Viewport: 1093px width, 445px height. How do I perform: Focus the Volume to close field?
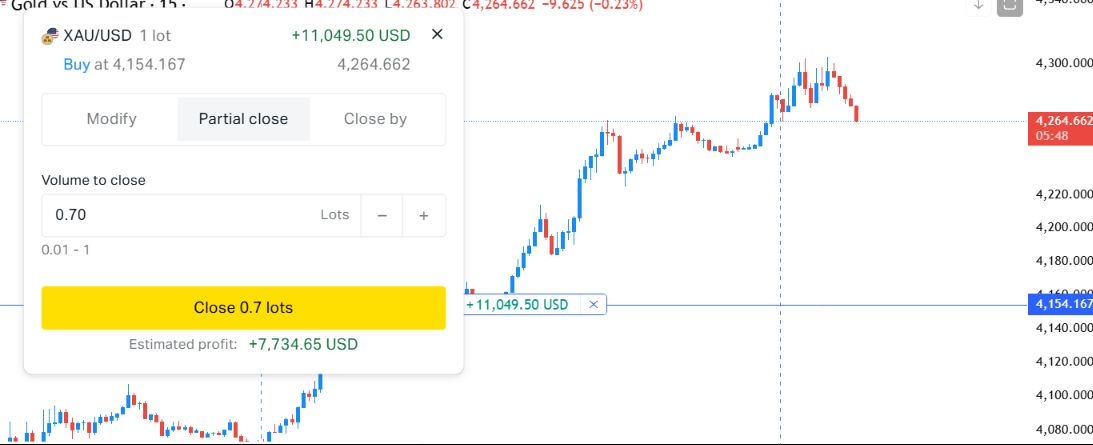click(x=201, y=215)
